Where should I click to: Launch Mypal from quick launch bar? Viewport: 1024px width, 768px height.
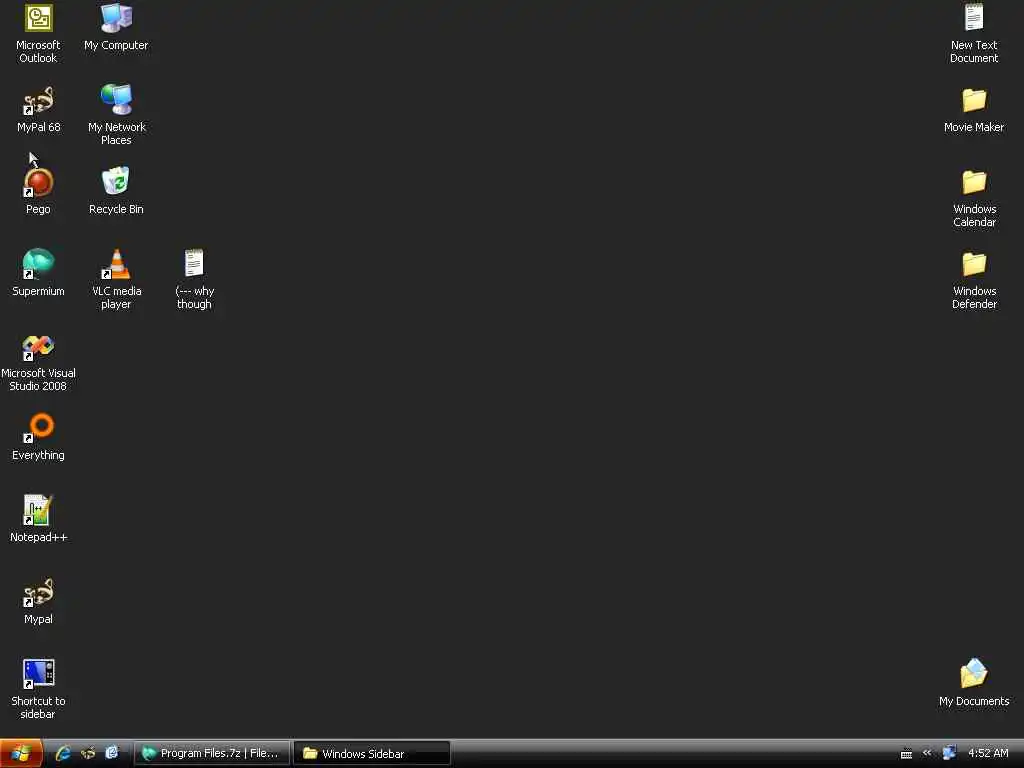pos(88,754)
